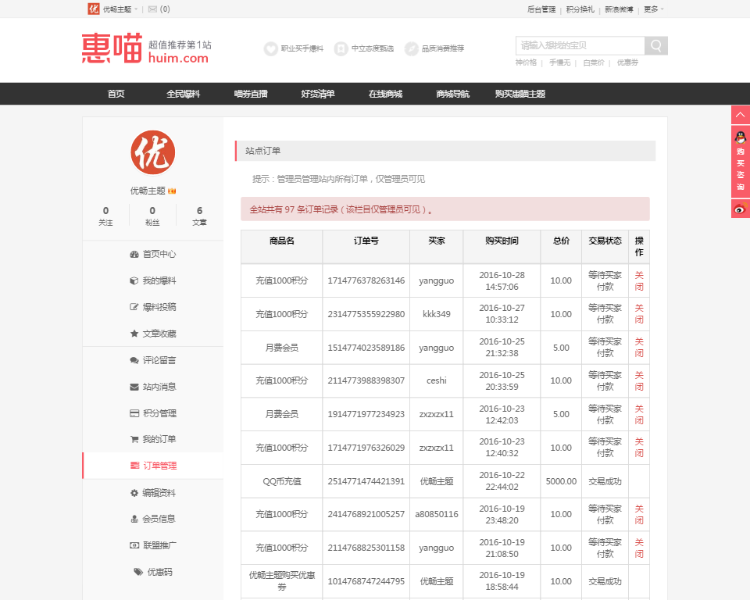Viewport: 750px width, 600px height.
Task: Go to 首页 in navigation bar
Action: click(116, 94)
